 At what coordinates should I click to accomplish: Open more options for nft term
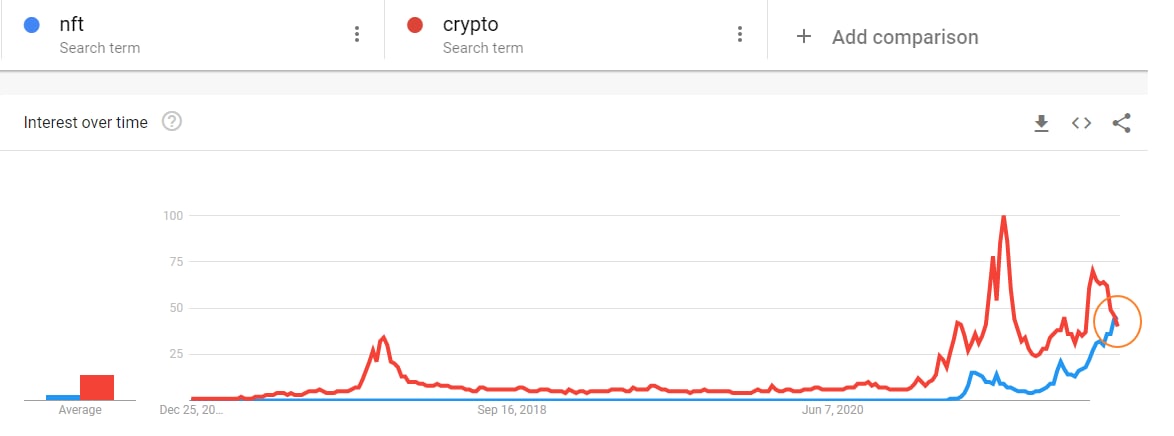(356, 35)
